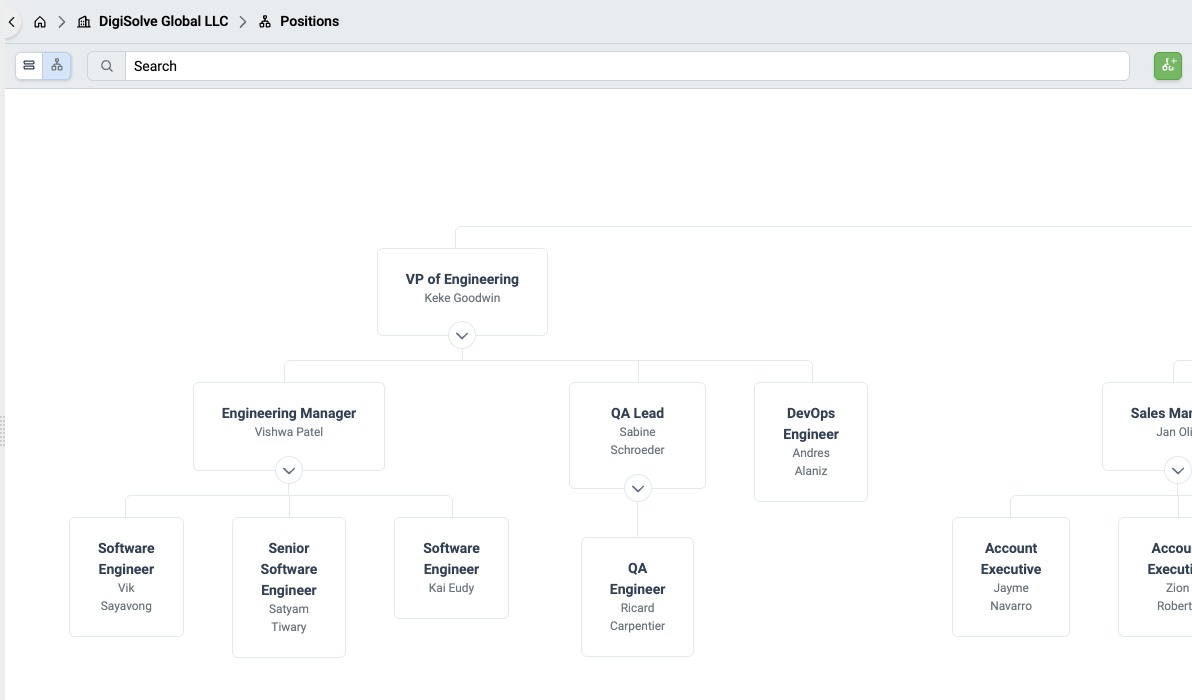Open the Account Executive Zion card
1192x700 pixels.
click(x=1156, y=577)
